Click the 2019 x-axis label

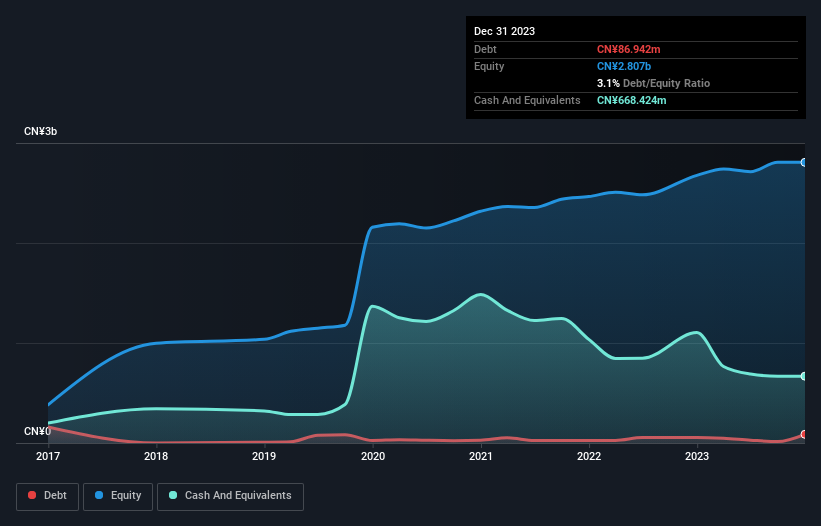tap(264, 456)
